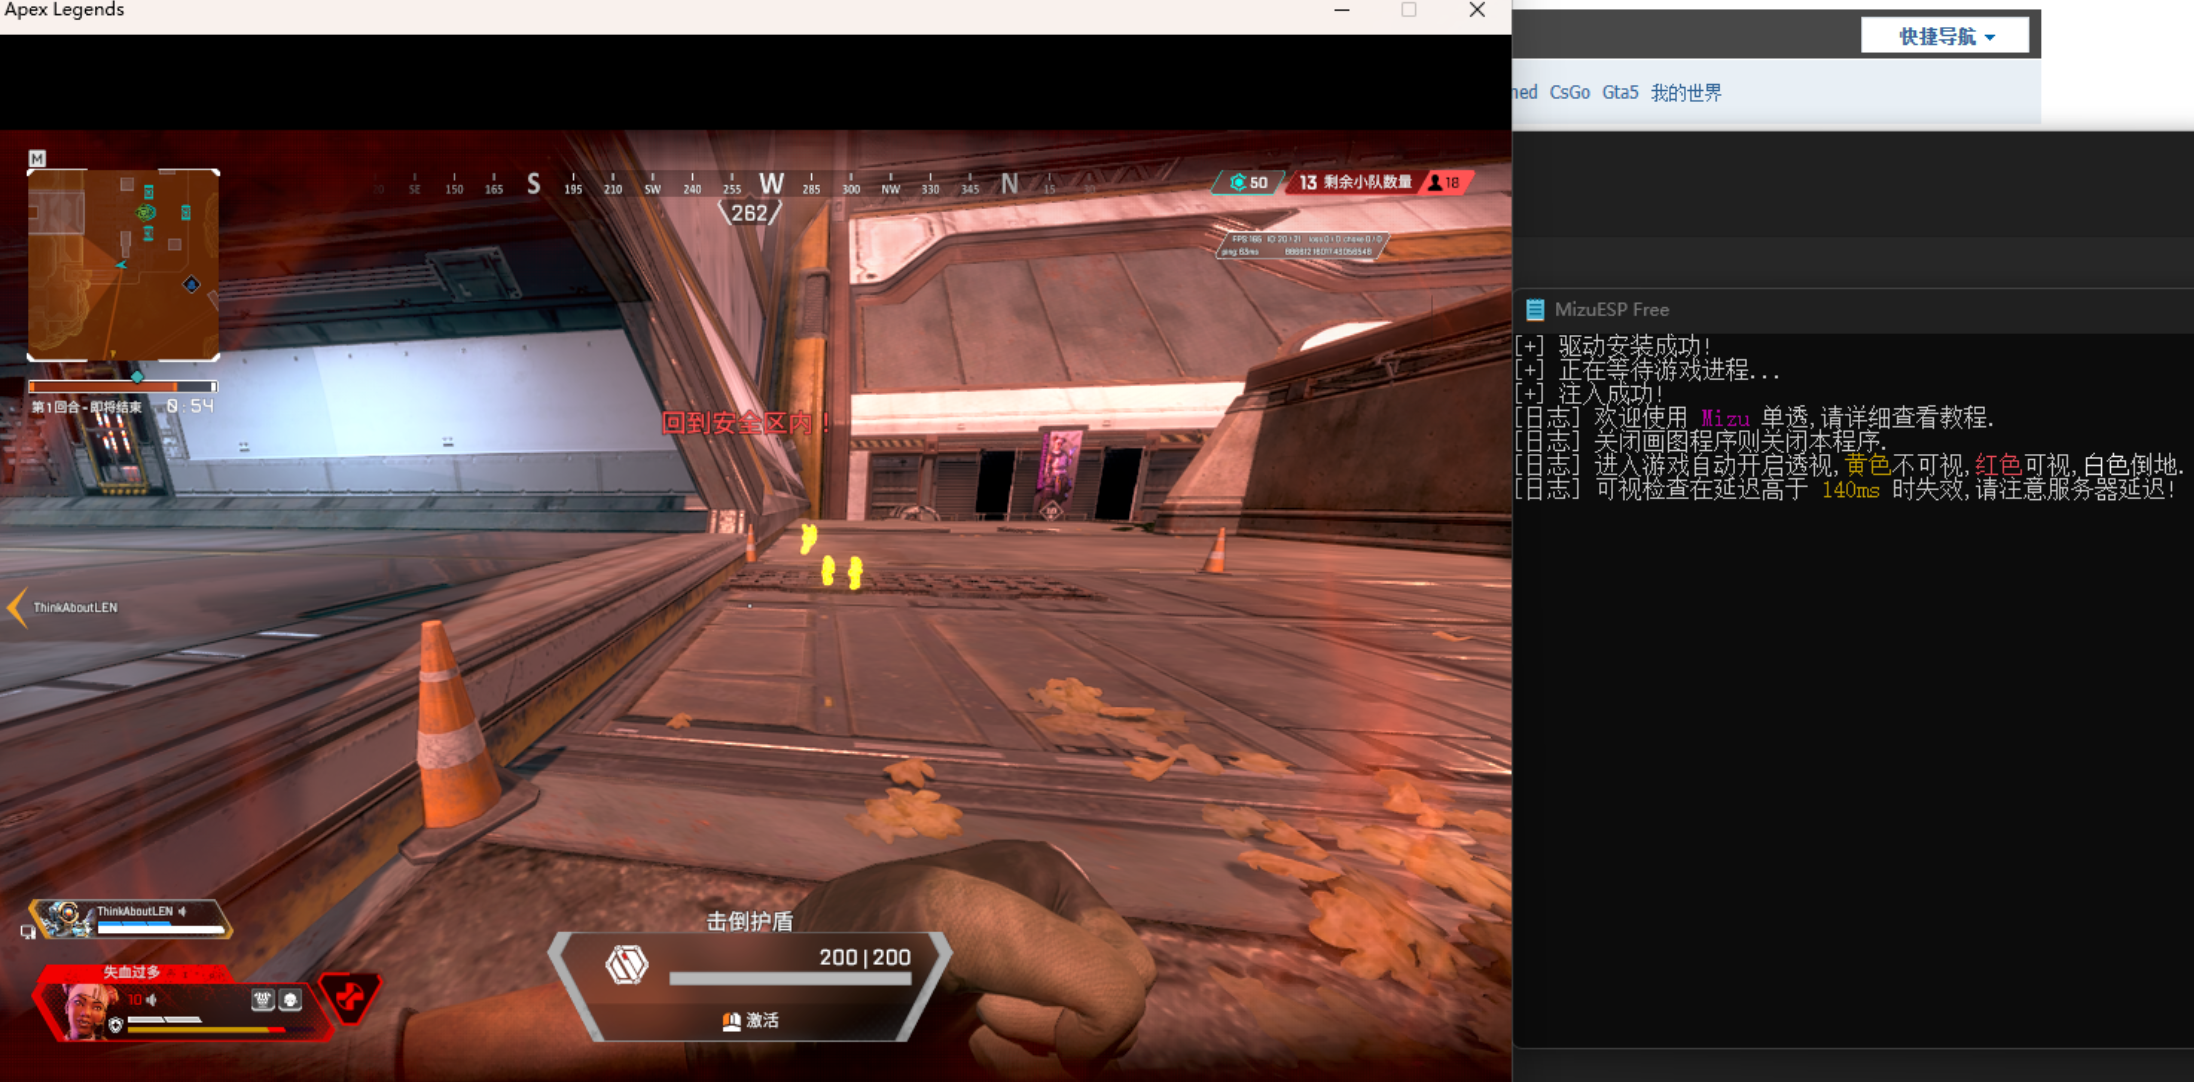Image resolution: width=2194 pixels, height=1082 pixels.
Task: Click the players remaining icon showing 18
Action: (1436, 182)
